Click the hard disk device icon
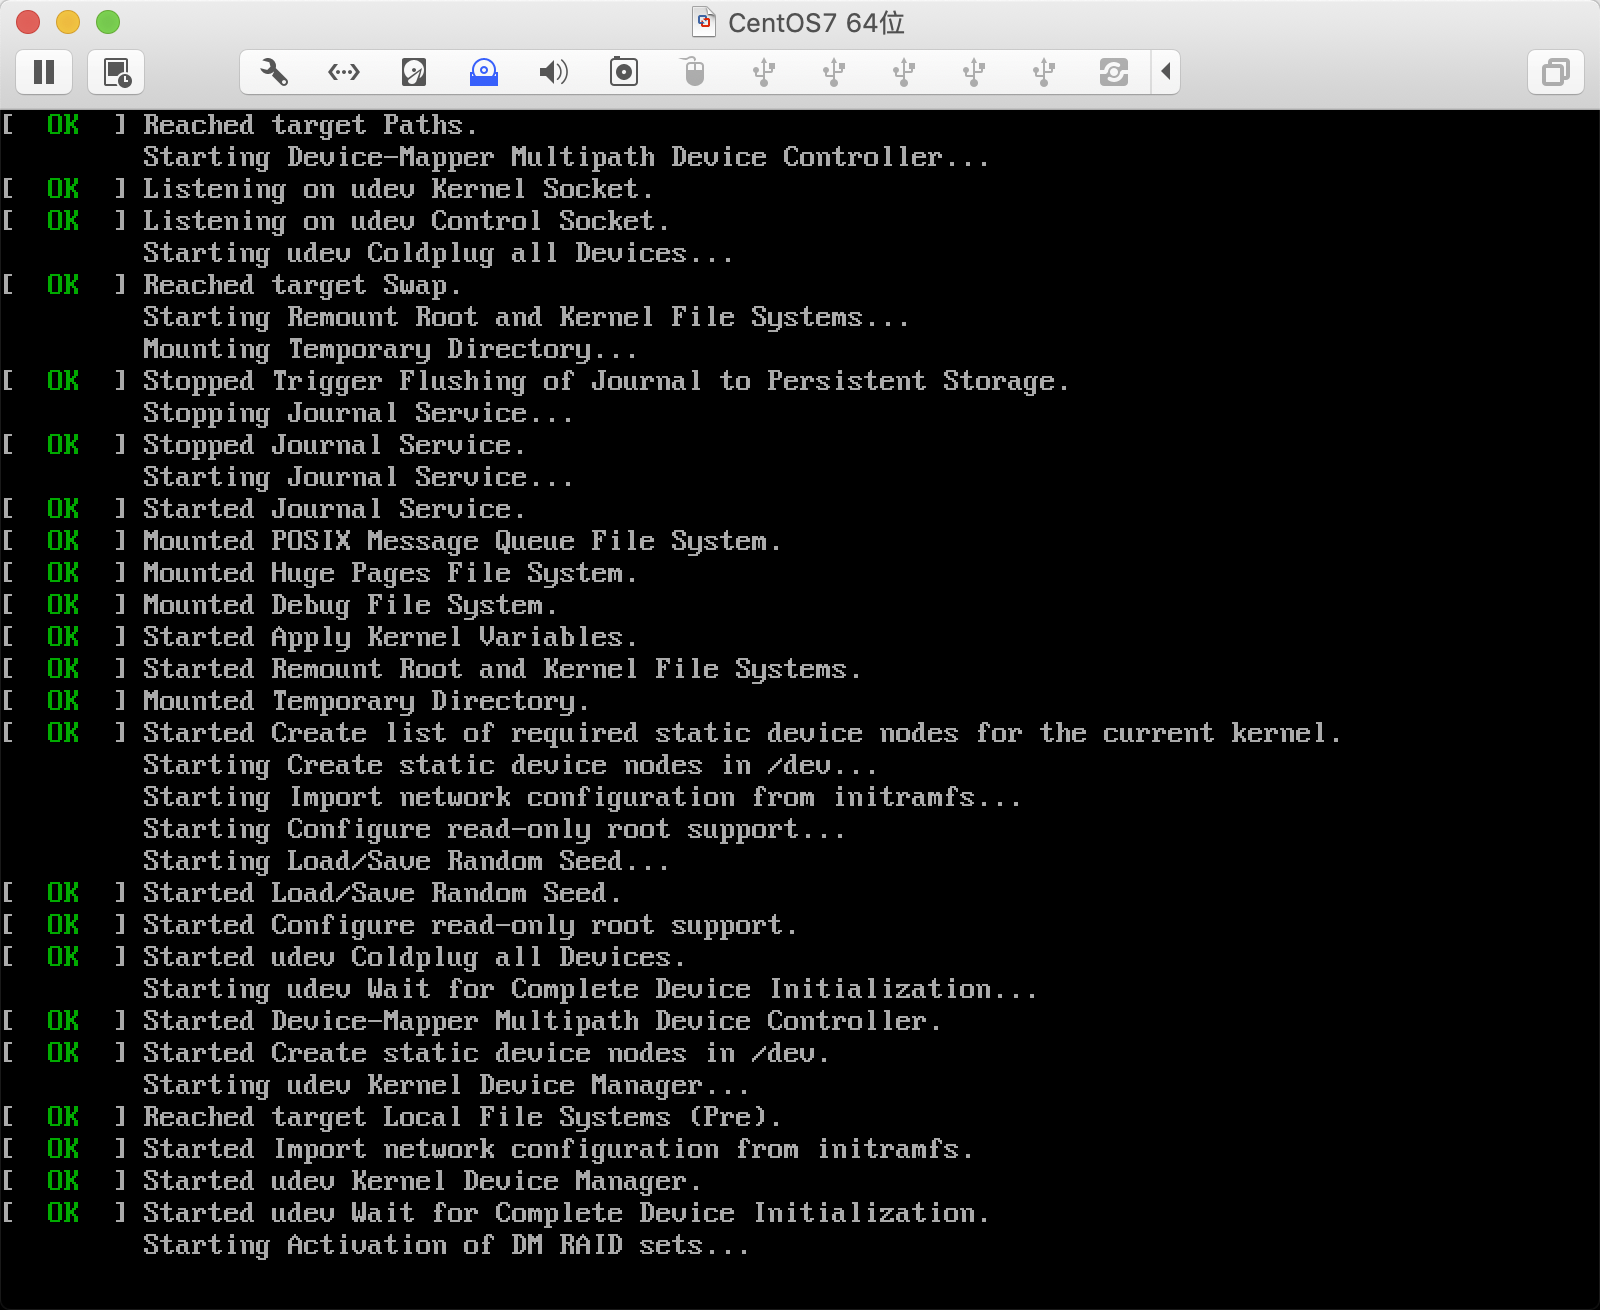 tap(414, 72)
